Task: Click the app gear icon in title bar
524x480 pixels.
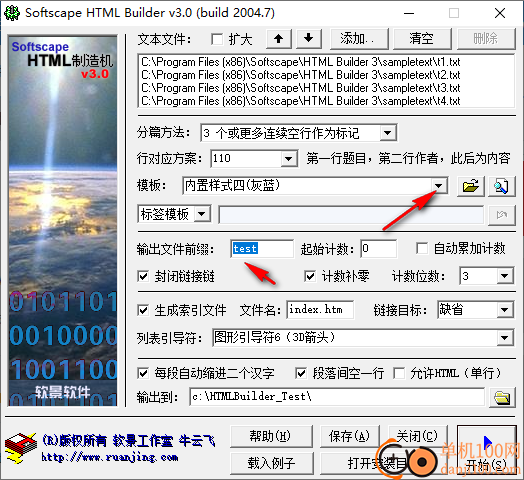Action: click(12, 13)
